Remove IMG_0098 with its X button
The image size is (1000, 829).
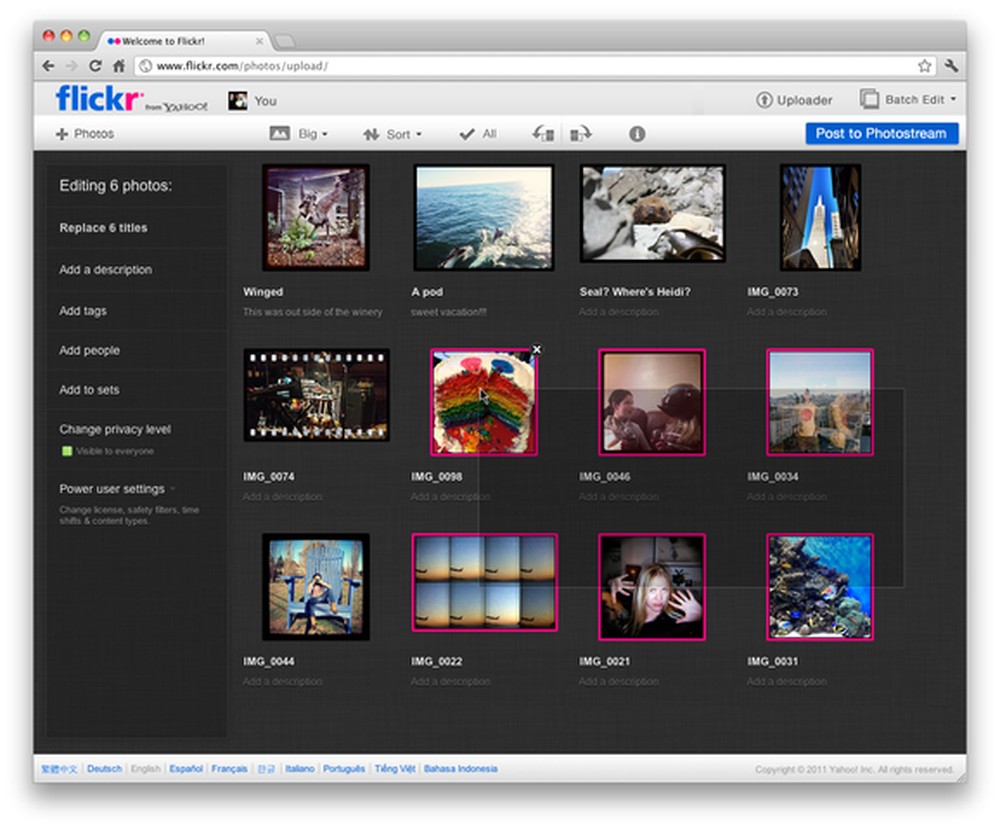point(537,349)
